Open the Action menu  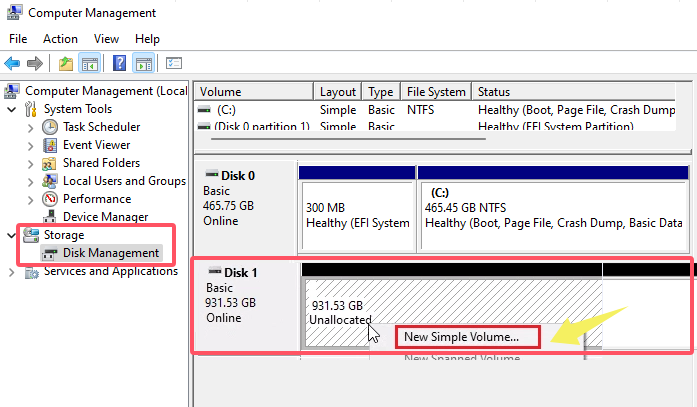(x=60, y=38)
